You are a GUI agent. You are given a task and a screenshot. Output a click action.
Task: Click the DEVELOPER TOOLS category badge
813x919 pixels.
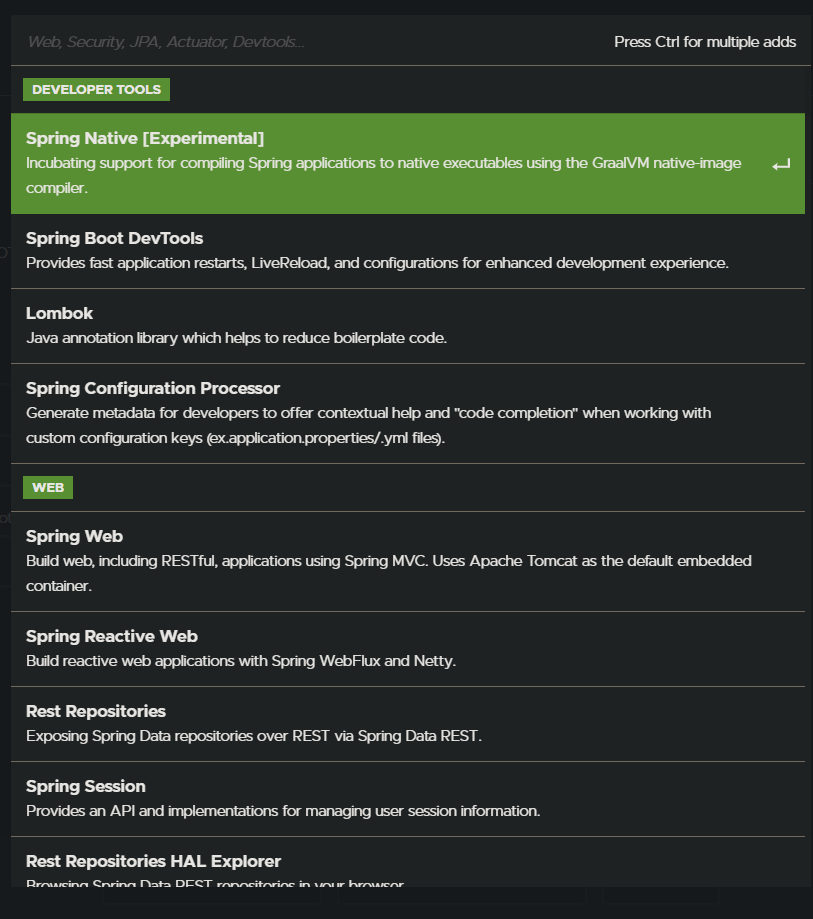tap(95, 89)
